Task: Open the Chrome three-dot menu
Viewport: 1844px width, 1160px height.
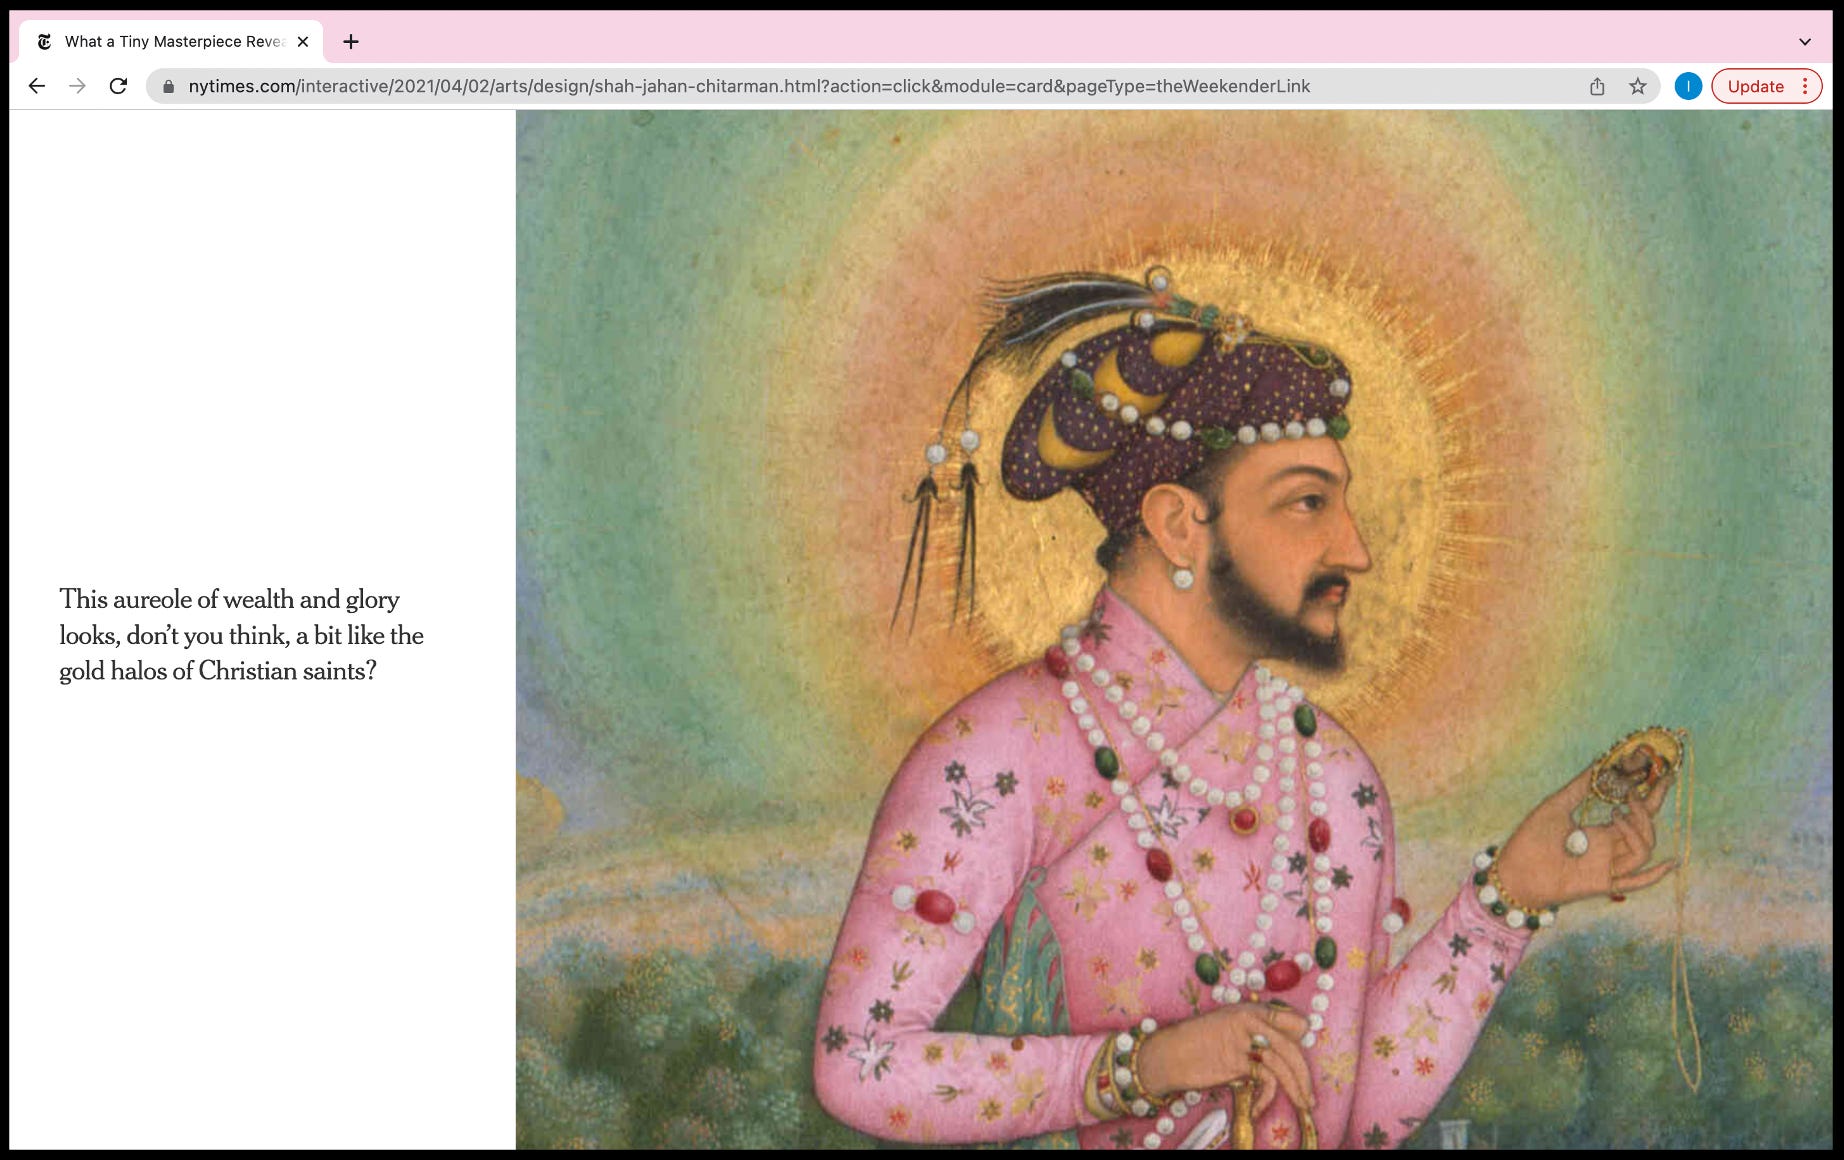Action: tap(1805, 86)
